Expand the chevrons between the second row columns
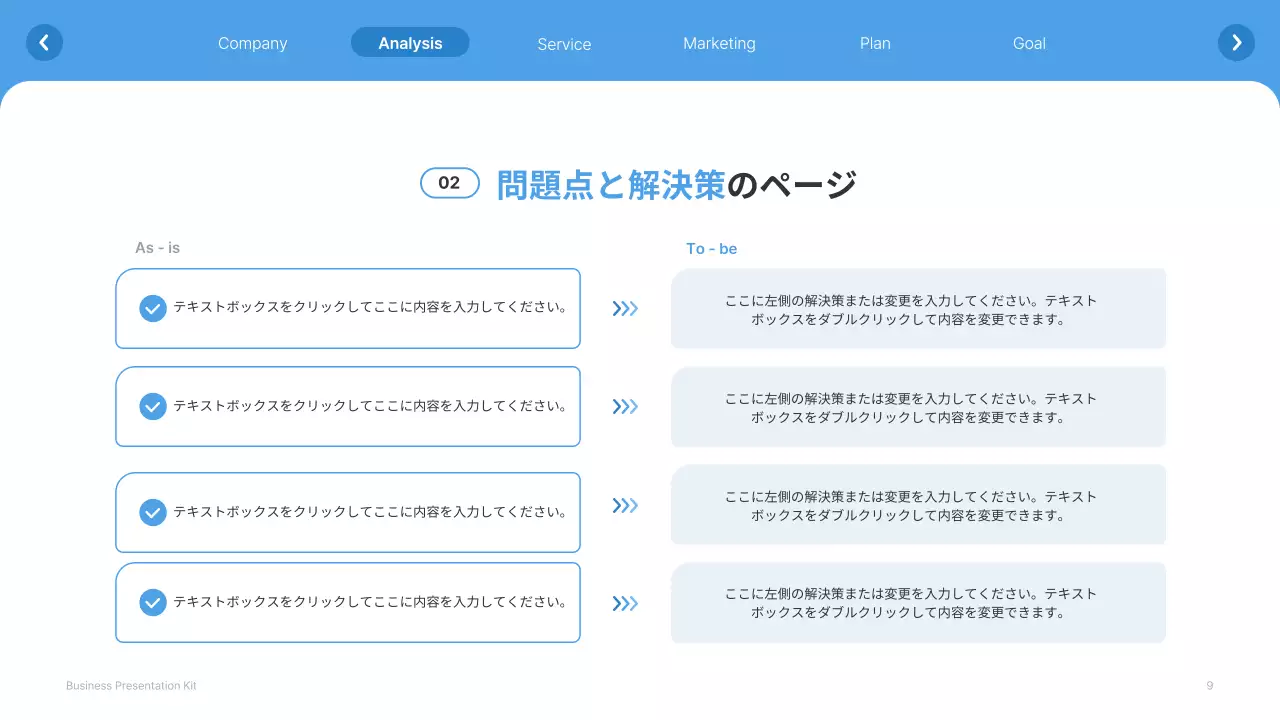The height and width of the screenshot is (720, 1280). (625, 406)
